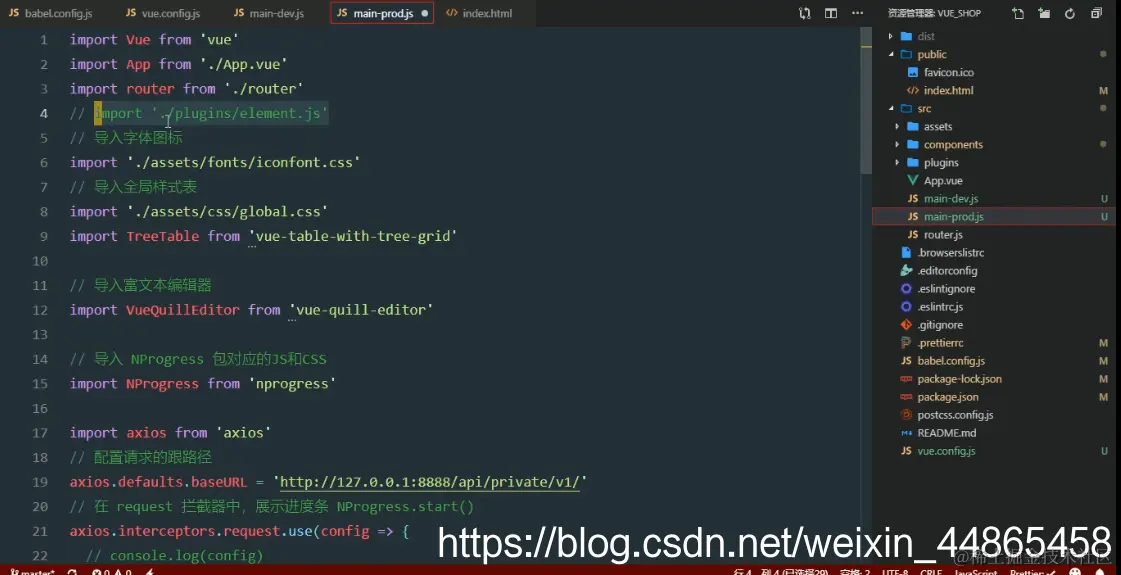The image size is (1121, 575).
Task: Collapse the src folder
Action: pos(891,108)
